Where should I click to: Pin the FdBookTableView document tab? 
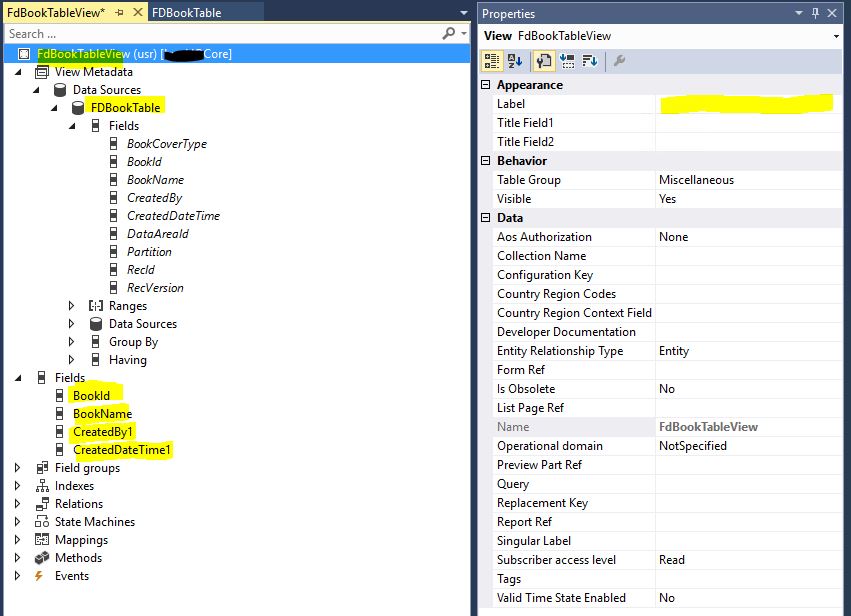point(120,13)
